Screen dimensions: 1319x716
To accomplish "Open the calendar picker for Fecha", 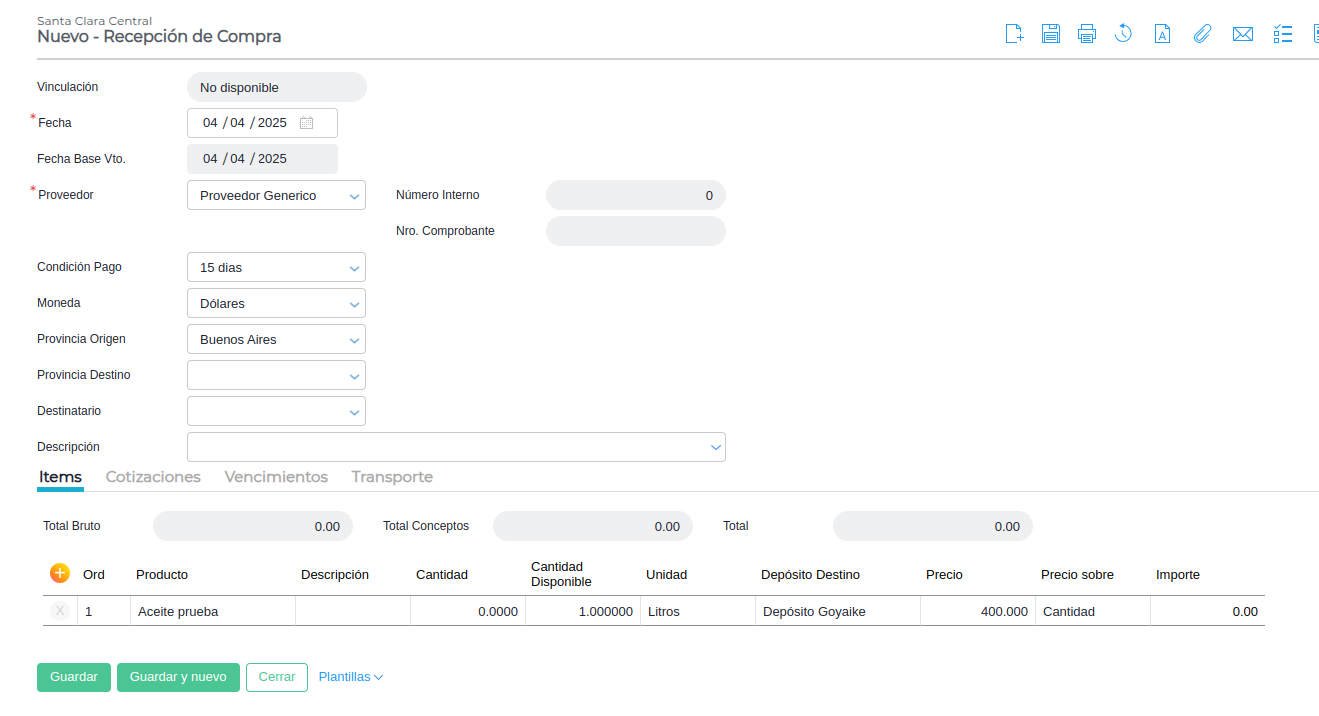I will click(x=307, y=123).
